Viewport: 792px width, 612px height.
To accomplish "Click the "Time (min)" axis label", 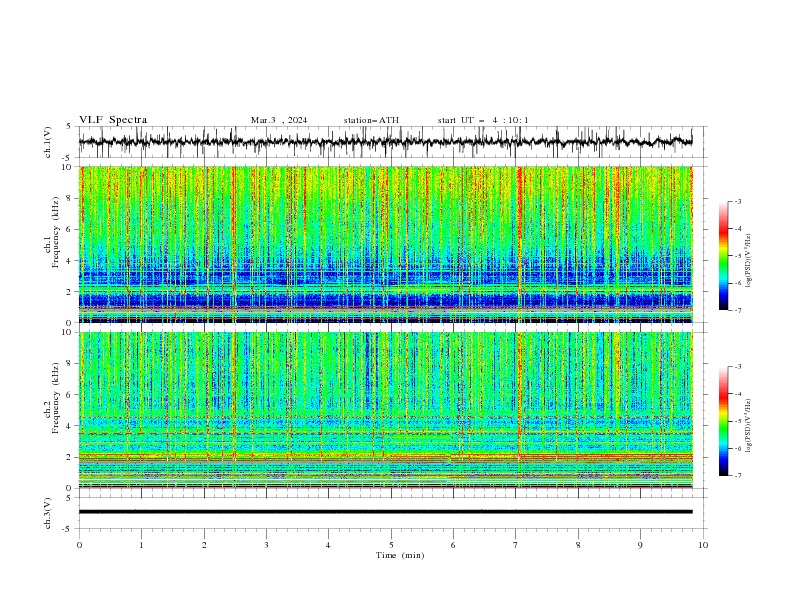I will coord(400,555).
